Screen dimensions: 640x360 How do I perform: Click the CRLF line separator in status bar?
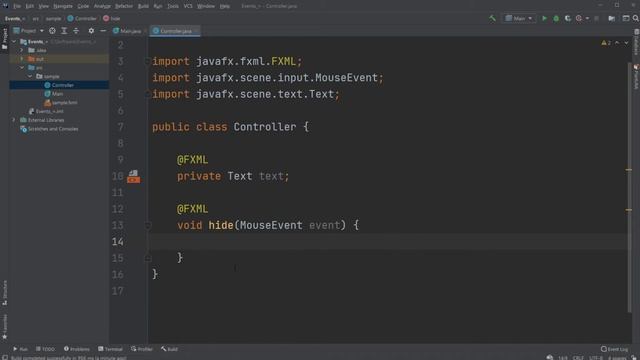coord(578,358)
